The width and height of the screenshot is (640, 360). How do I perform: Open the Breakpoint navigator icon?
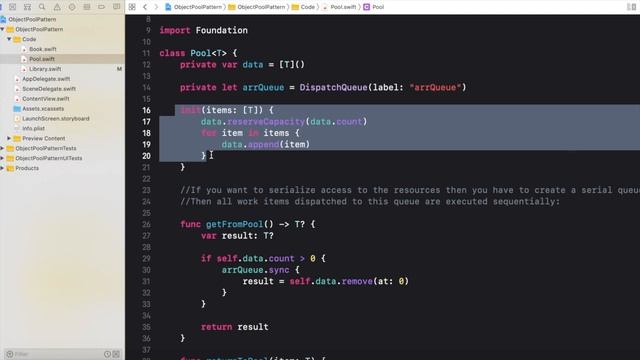101,7
